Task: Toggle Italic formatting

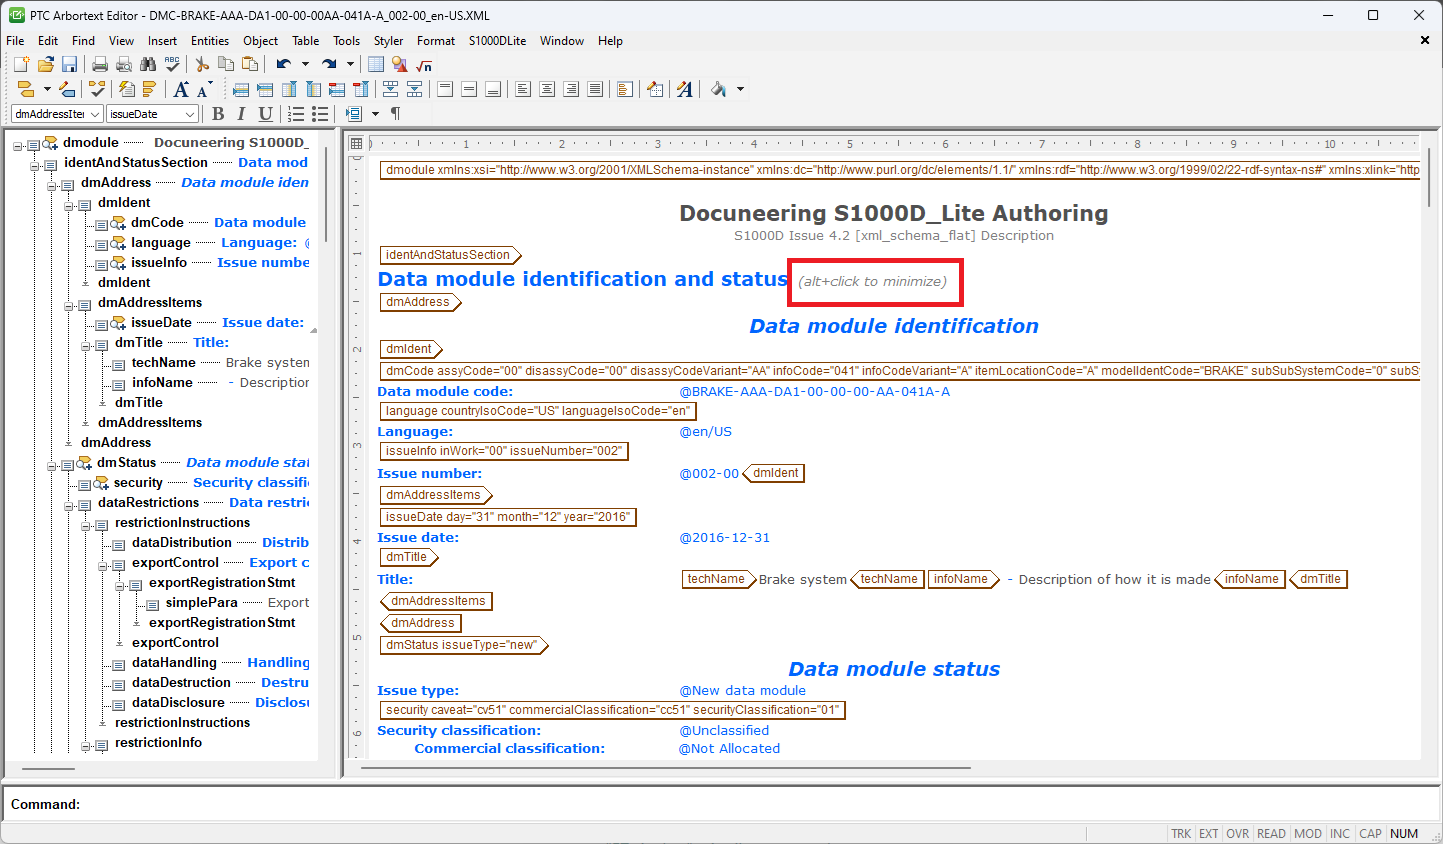Action: pos(241,114)
